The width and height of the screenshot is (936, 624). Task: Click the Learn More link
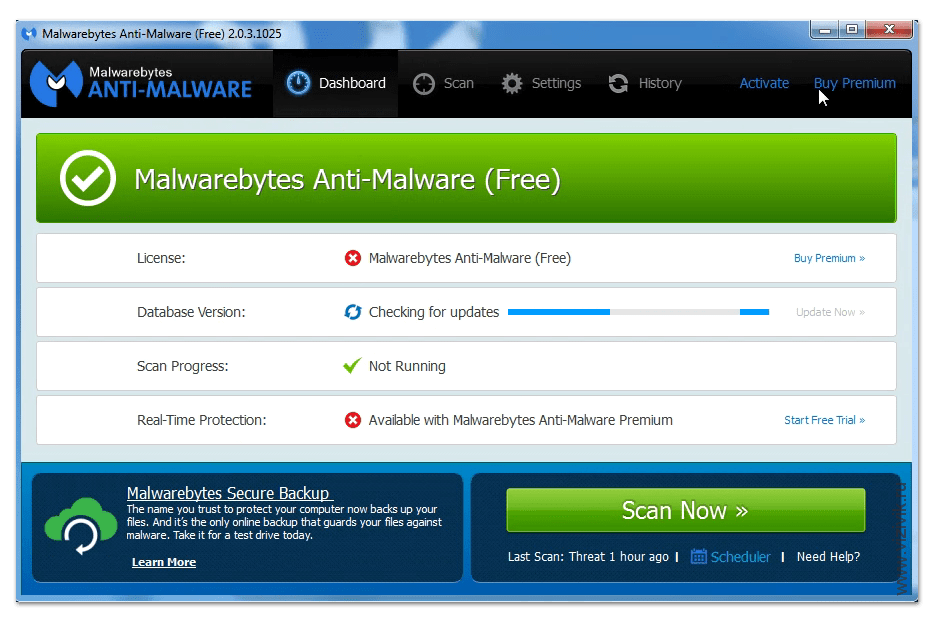[164, 562]
